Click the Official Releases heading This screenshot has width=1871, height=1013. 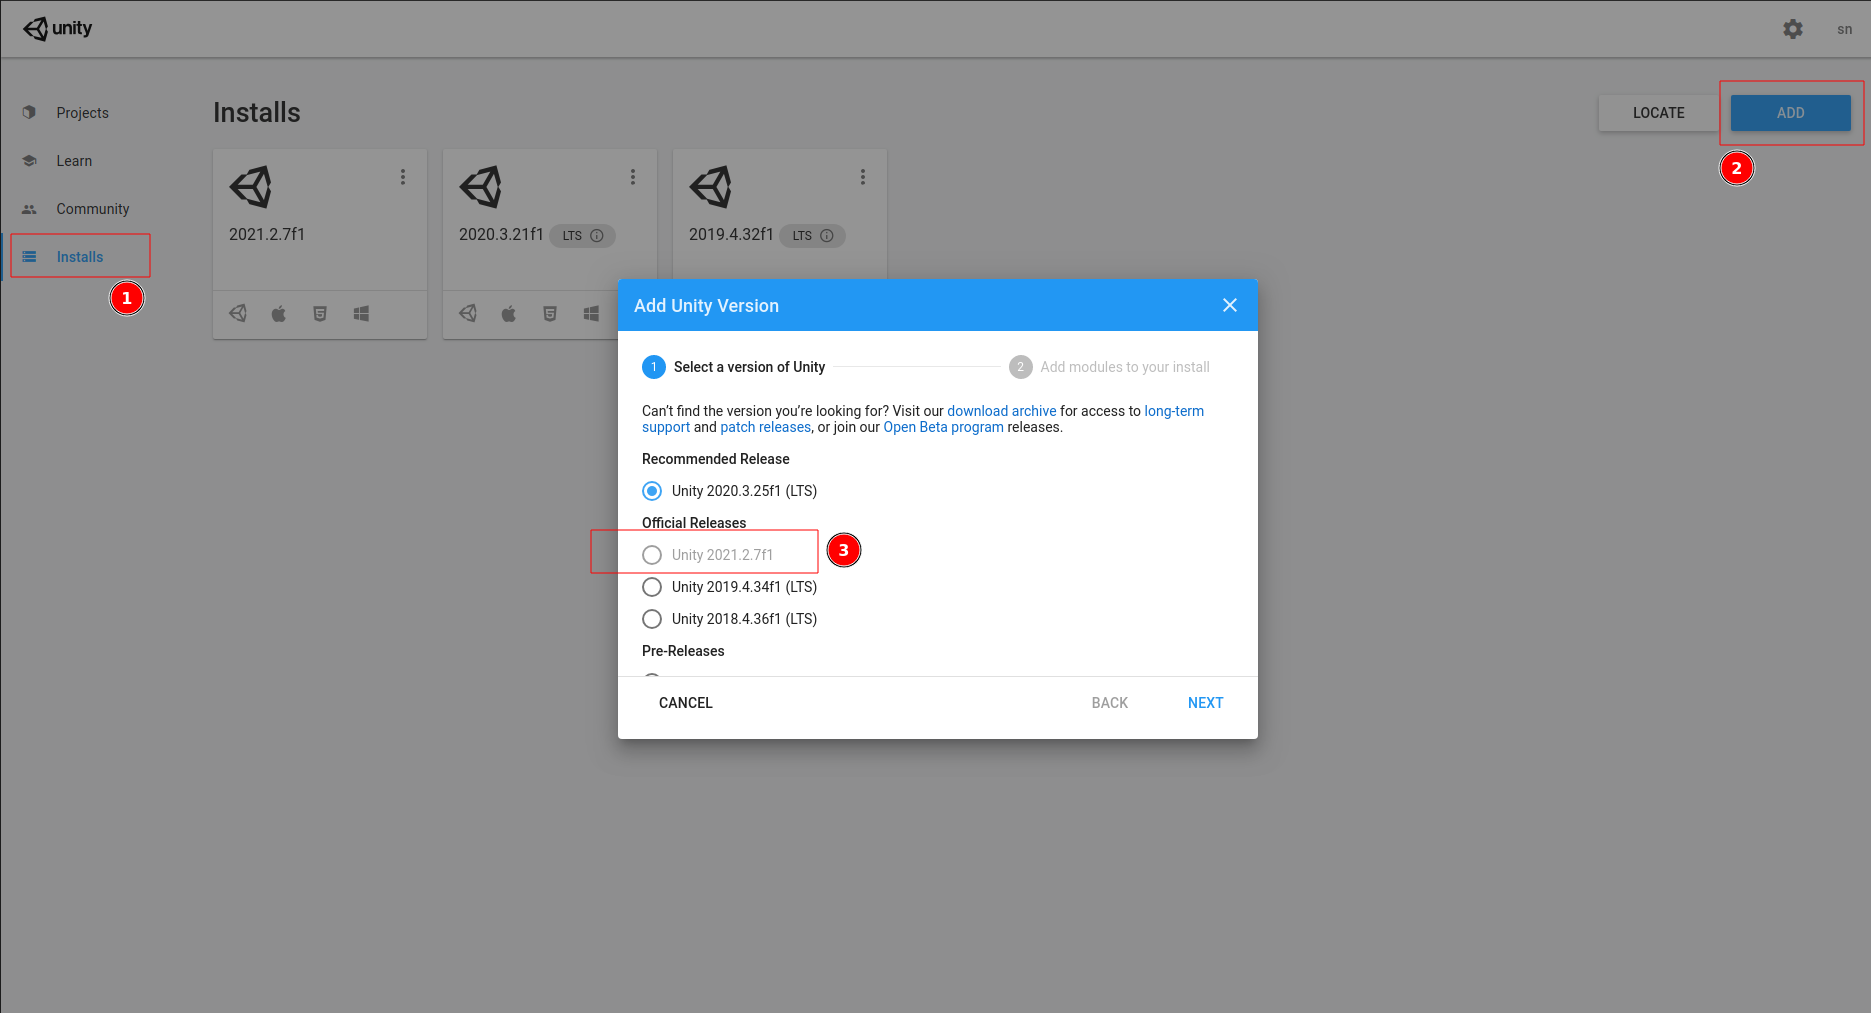(x=694, y=523)
